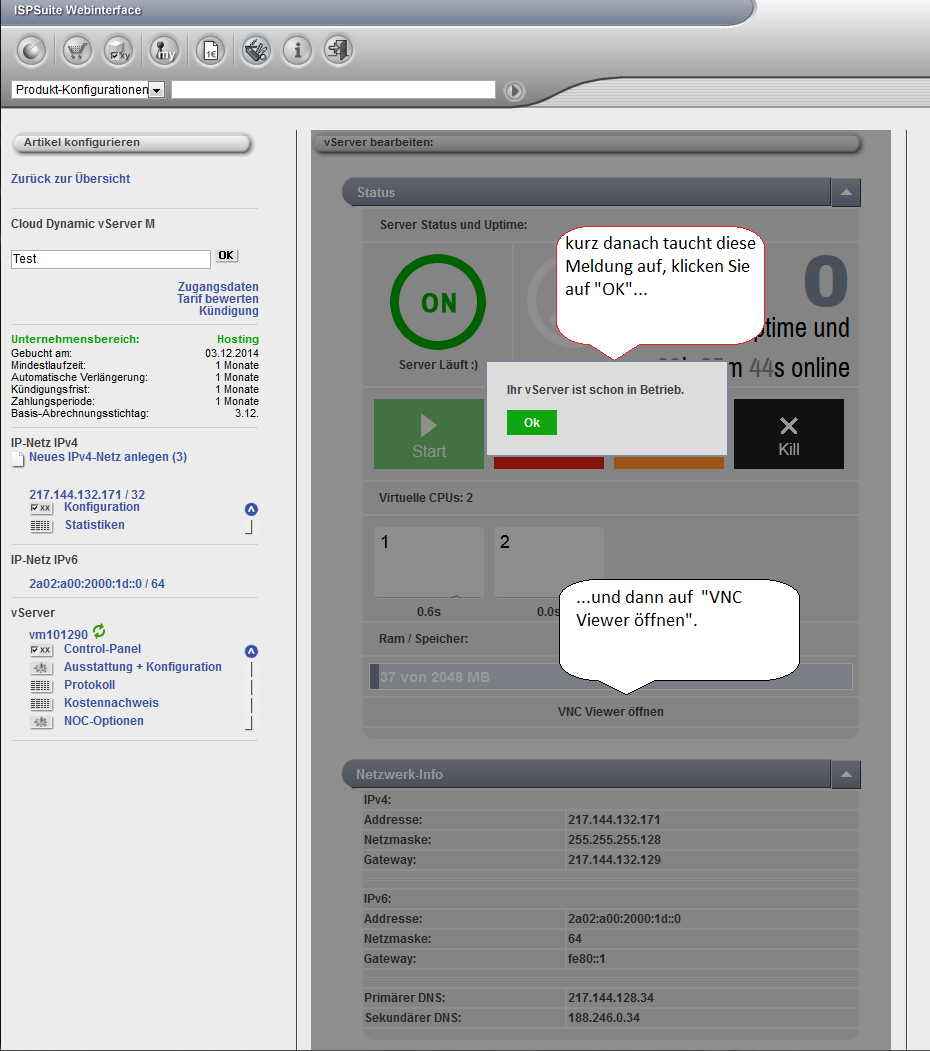Open Control-Panel under vServer
The width and height of the screenshot is (930, 1051).
(x=102, y=649)
